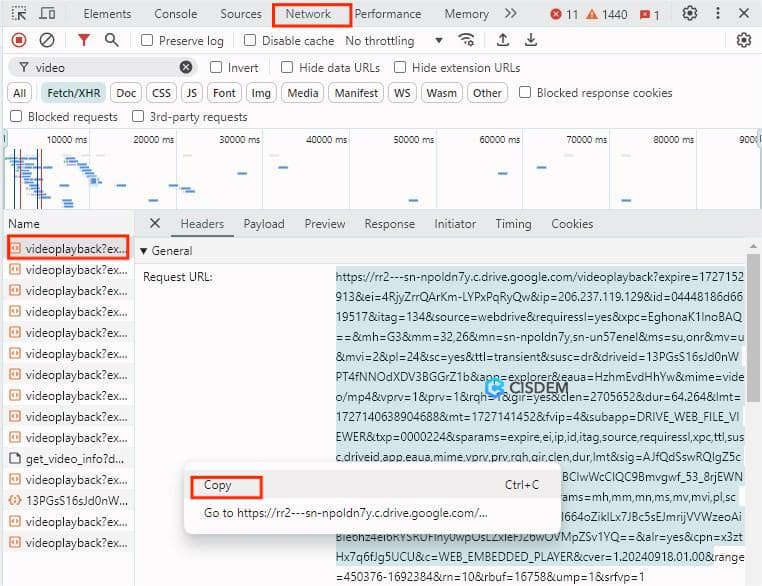Open the Response tab
Viewport: 762px width, 586px height.
(389, 224)
